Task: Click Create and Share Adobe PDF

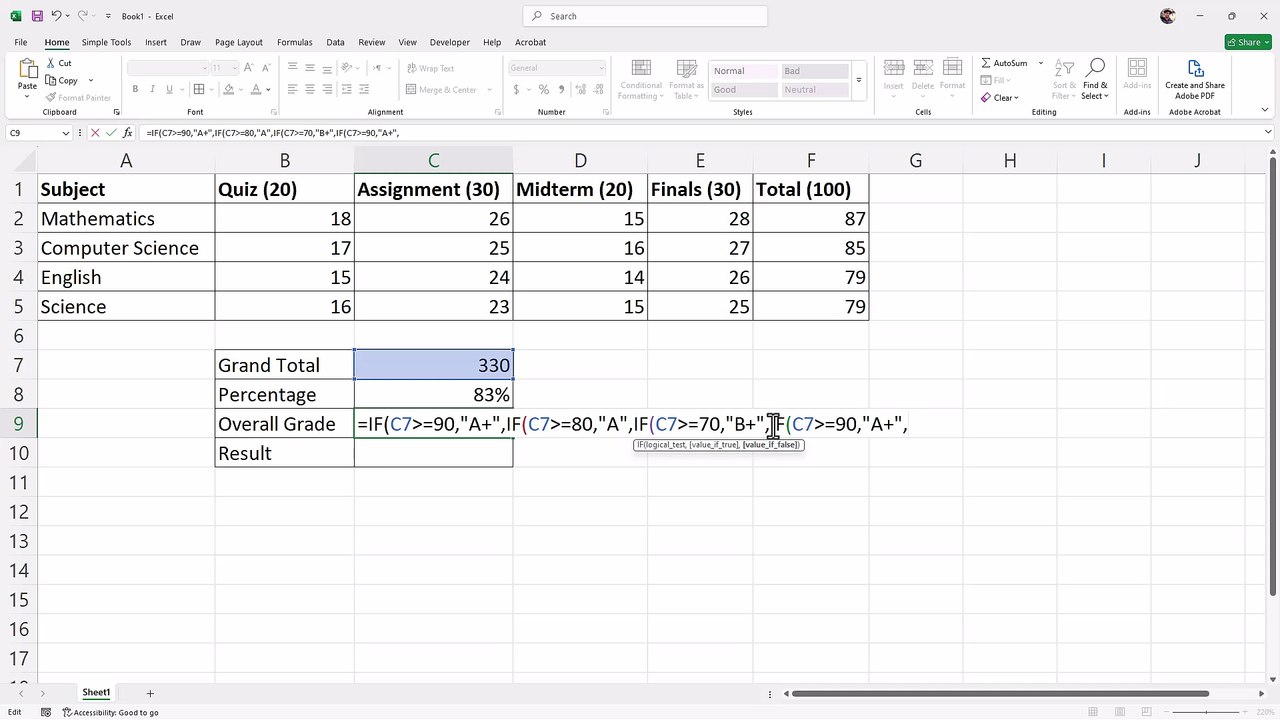Action: tap(1195, 79)
